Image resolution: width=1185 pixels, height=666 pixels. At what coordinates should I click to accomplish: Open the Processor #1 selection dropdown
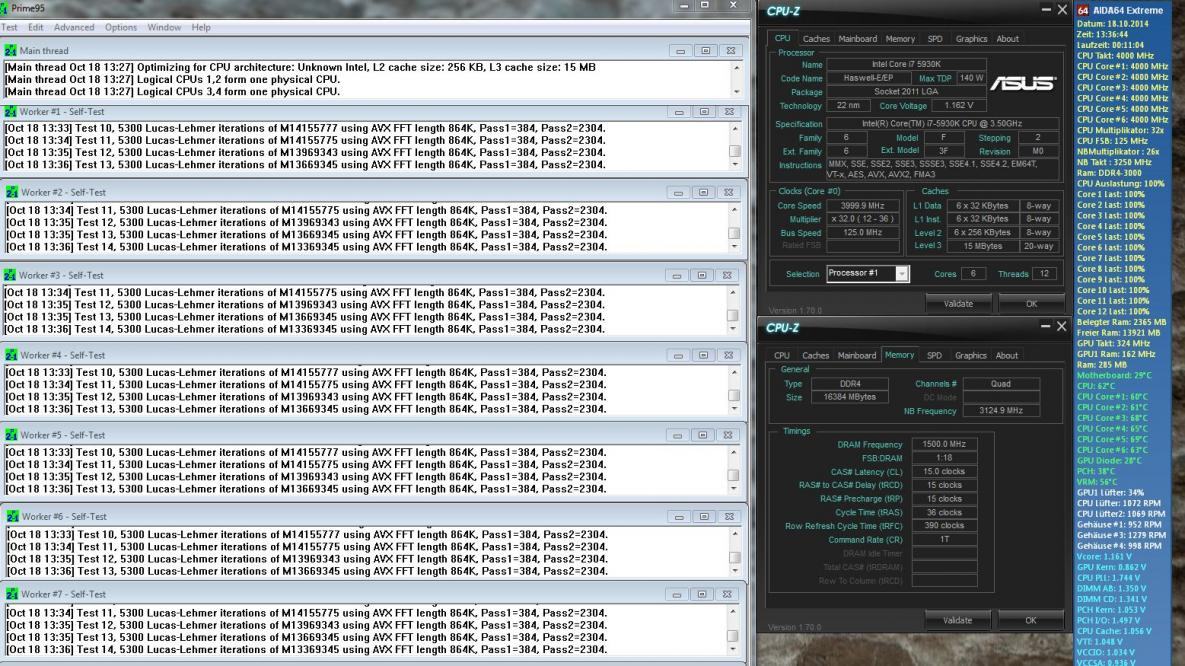[902, 274]
